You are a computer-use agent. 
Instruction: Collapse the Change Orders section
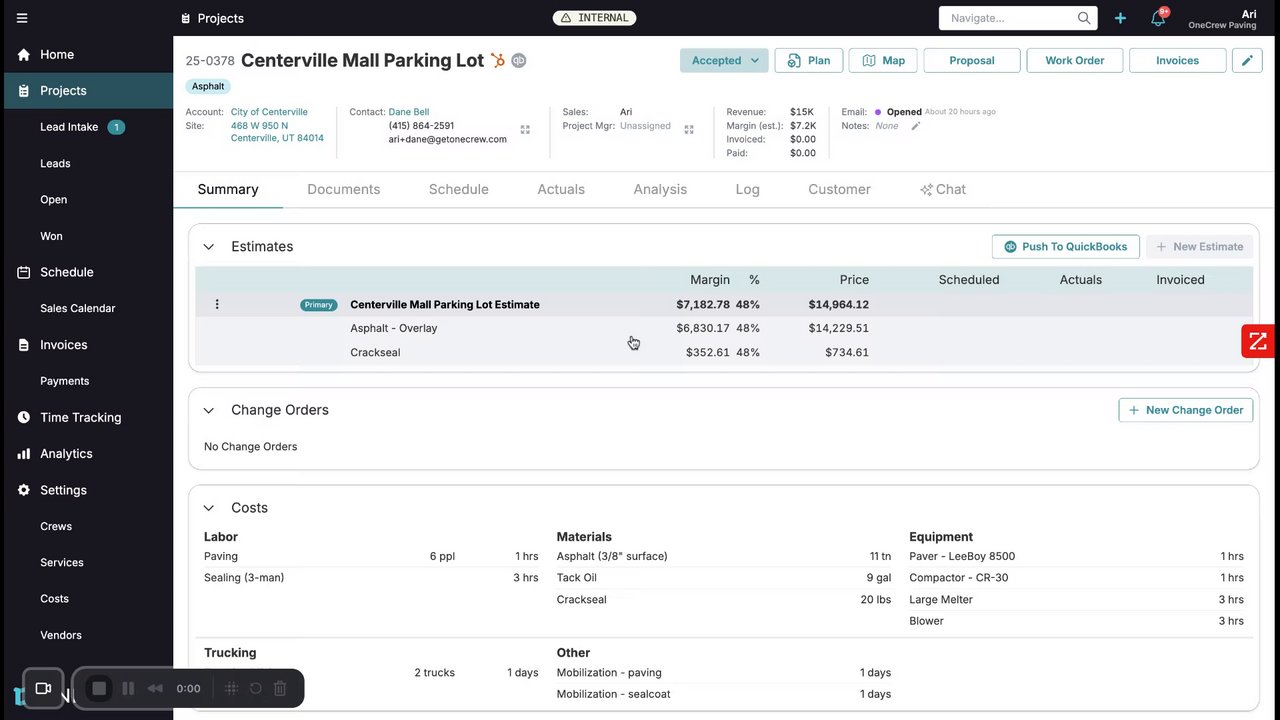pyautogui.click(x=209, y=410)
